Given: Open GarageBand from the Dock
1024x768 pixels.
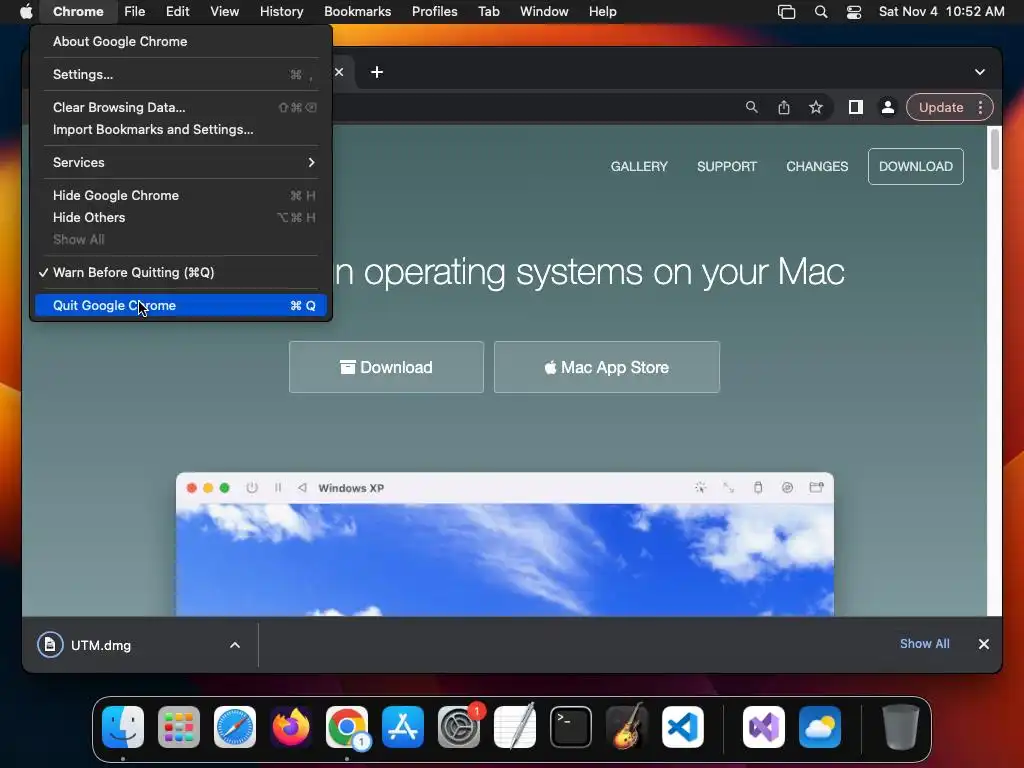Looking at the screenshot, I should [627, 727].
